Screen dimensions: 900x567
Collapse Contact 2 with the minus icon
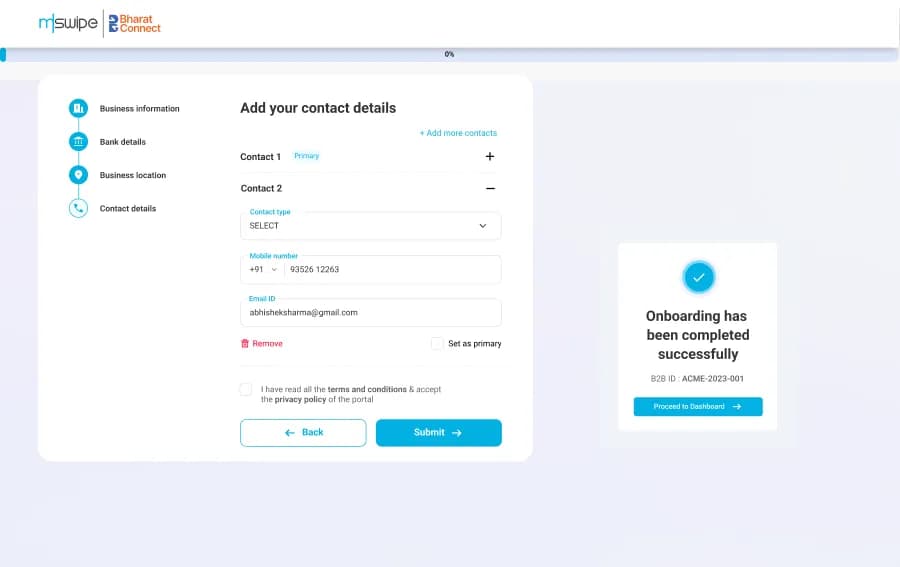(490, 188)
